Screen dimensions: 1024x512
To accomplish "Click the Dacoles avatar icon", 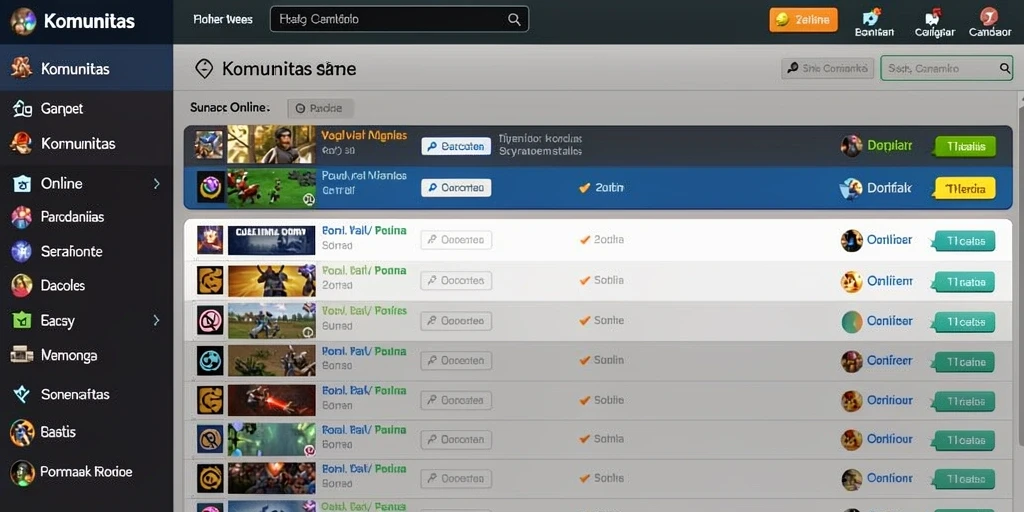I will 22,285.
